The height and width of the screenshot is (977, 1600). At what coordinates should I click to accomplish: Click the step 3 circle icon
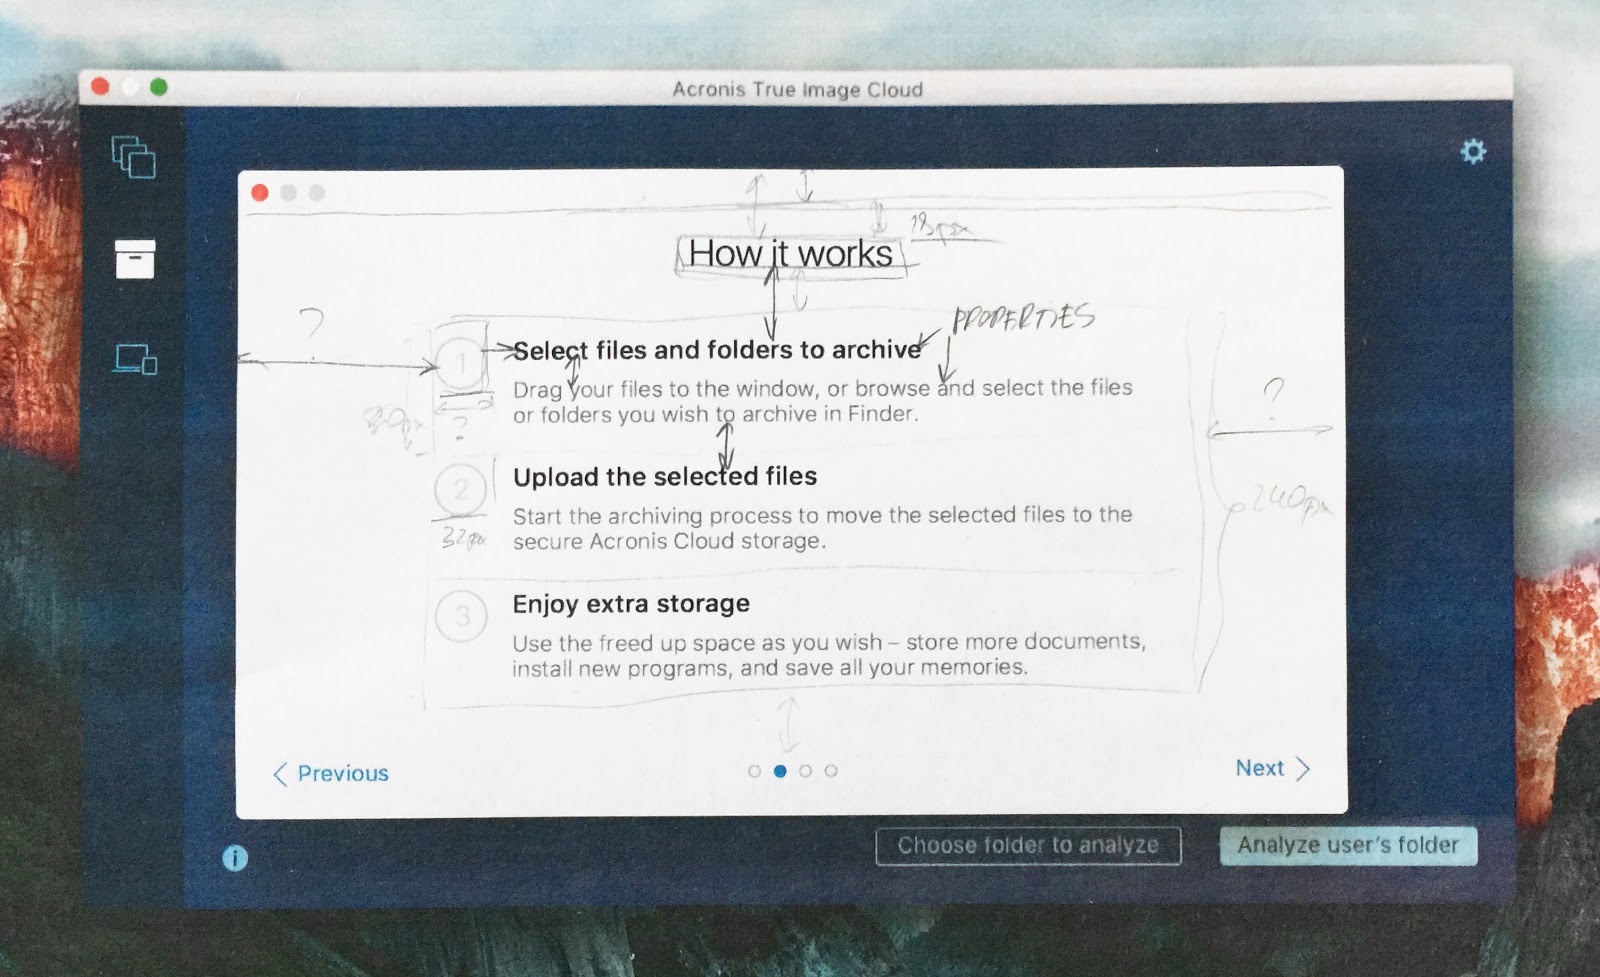point(462,616)
